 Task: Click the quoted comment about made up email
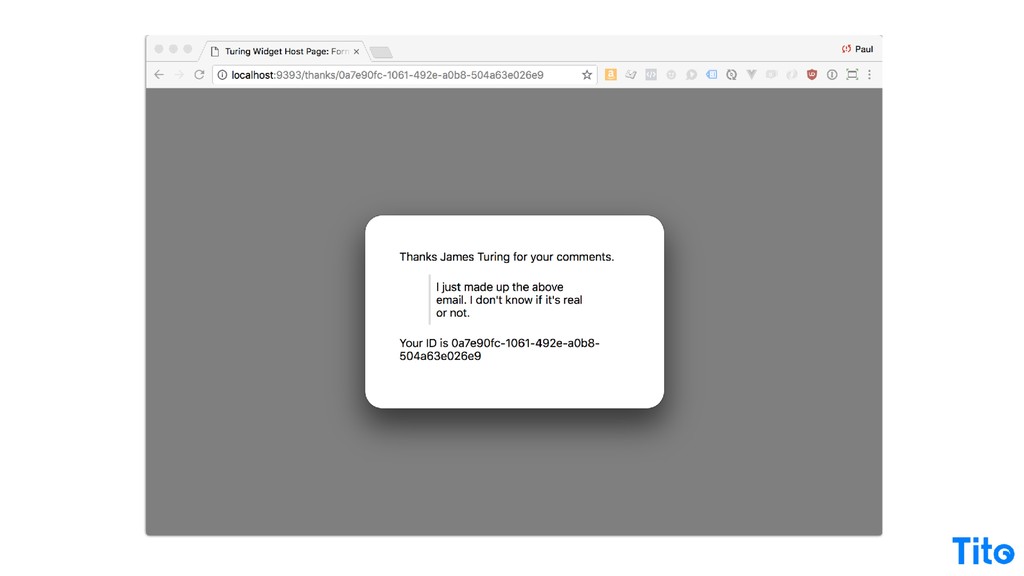click(x=509, y=300)
